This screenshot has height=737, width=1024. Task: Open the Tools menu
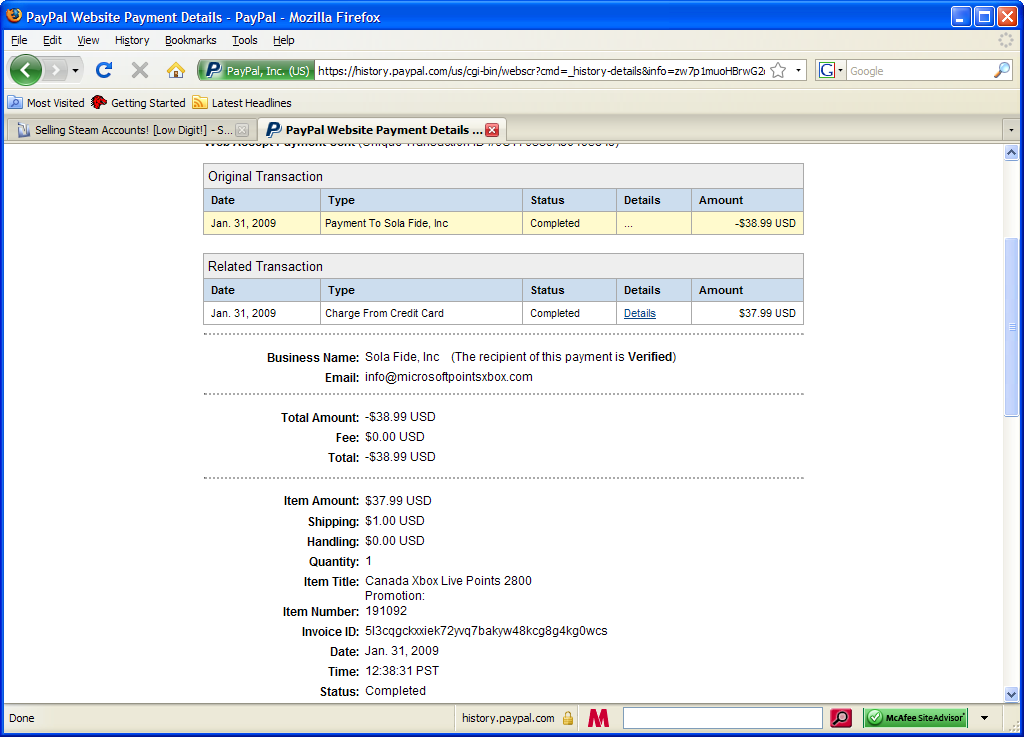[244, 40]
